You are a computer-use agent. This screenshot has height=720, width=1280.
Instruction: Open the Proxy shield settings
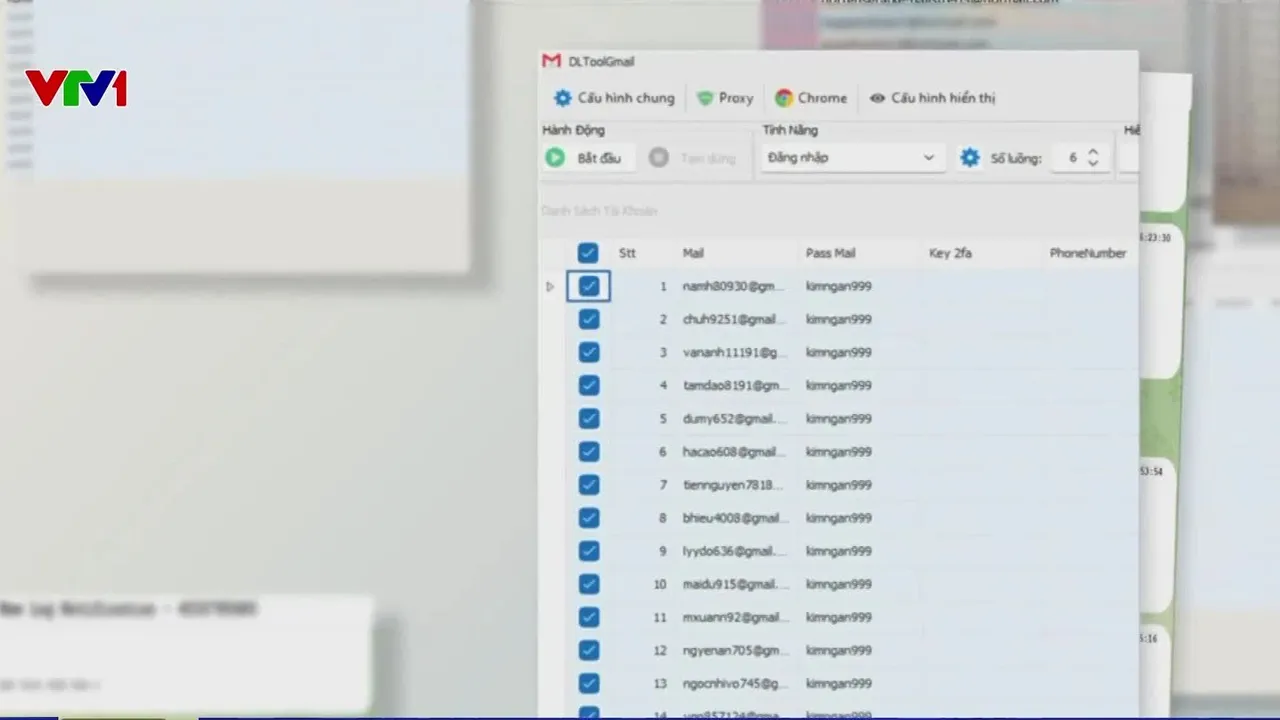point(705,98)
